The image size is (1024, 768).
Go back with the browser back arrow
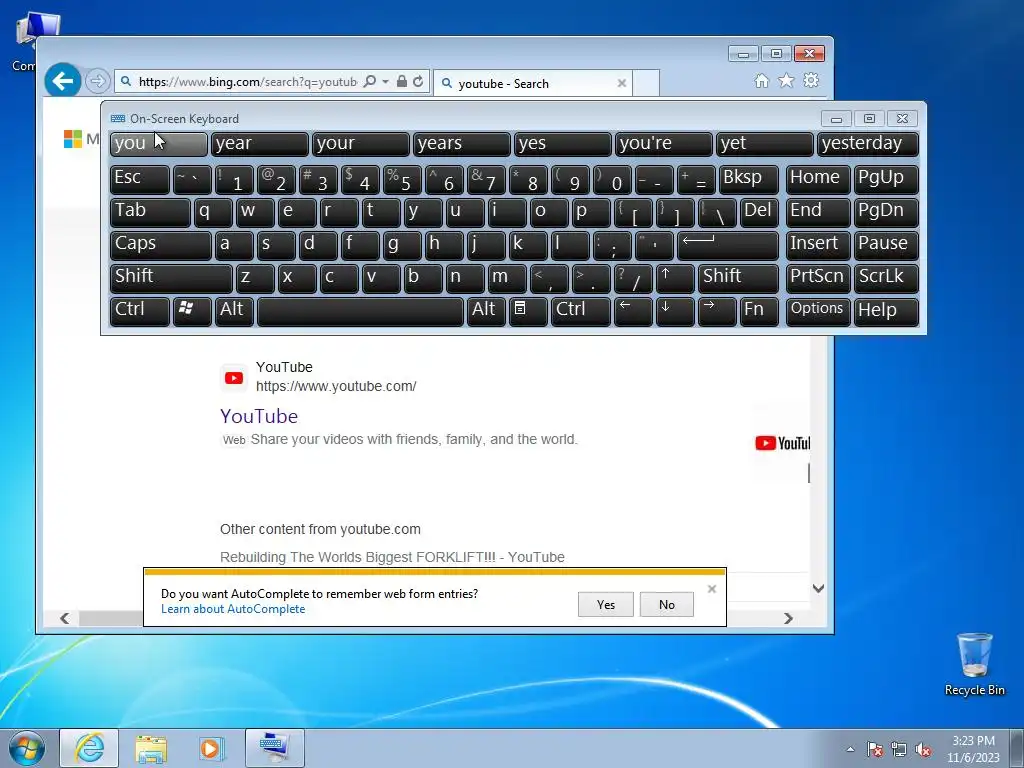tap(63, 81)
